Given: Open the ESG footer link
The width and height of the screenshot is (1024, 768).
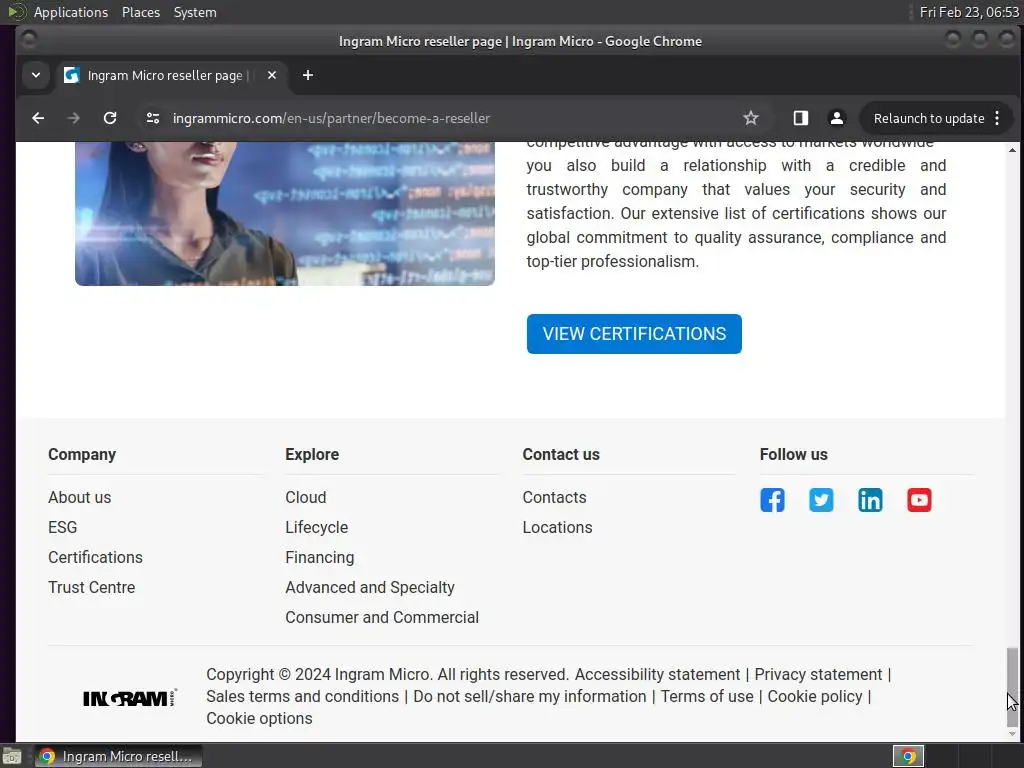Looking at the screenshot, I should tap(63, 528).
